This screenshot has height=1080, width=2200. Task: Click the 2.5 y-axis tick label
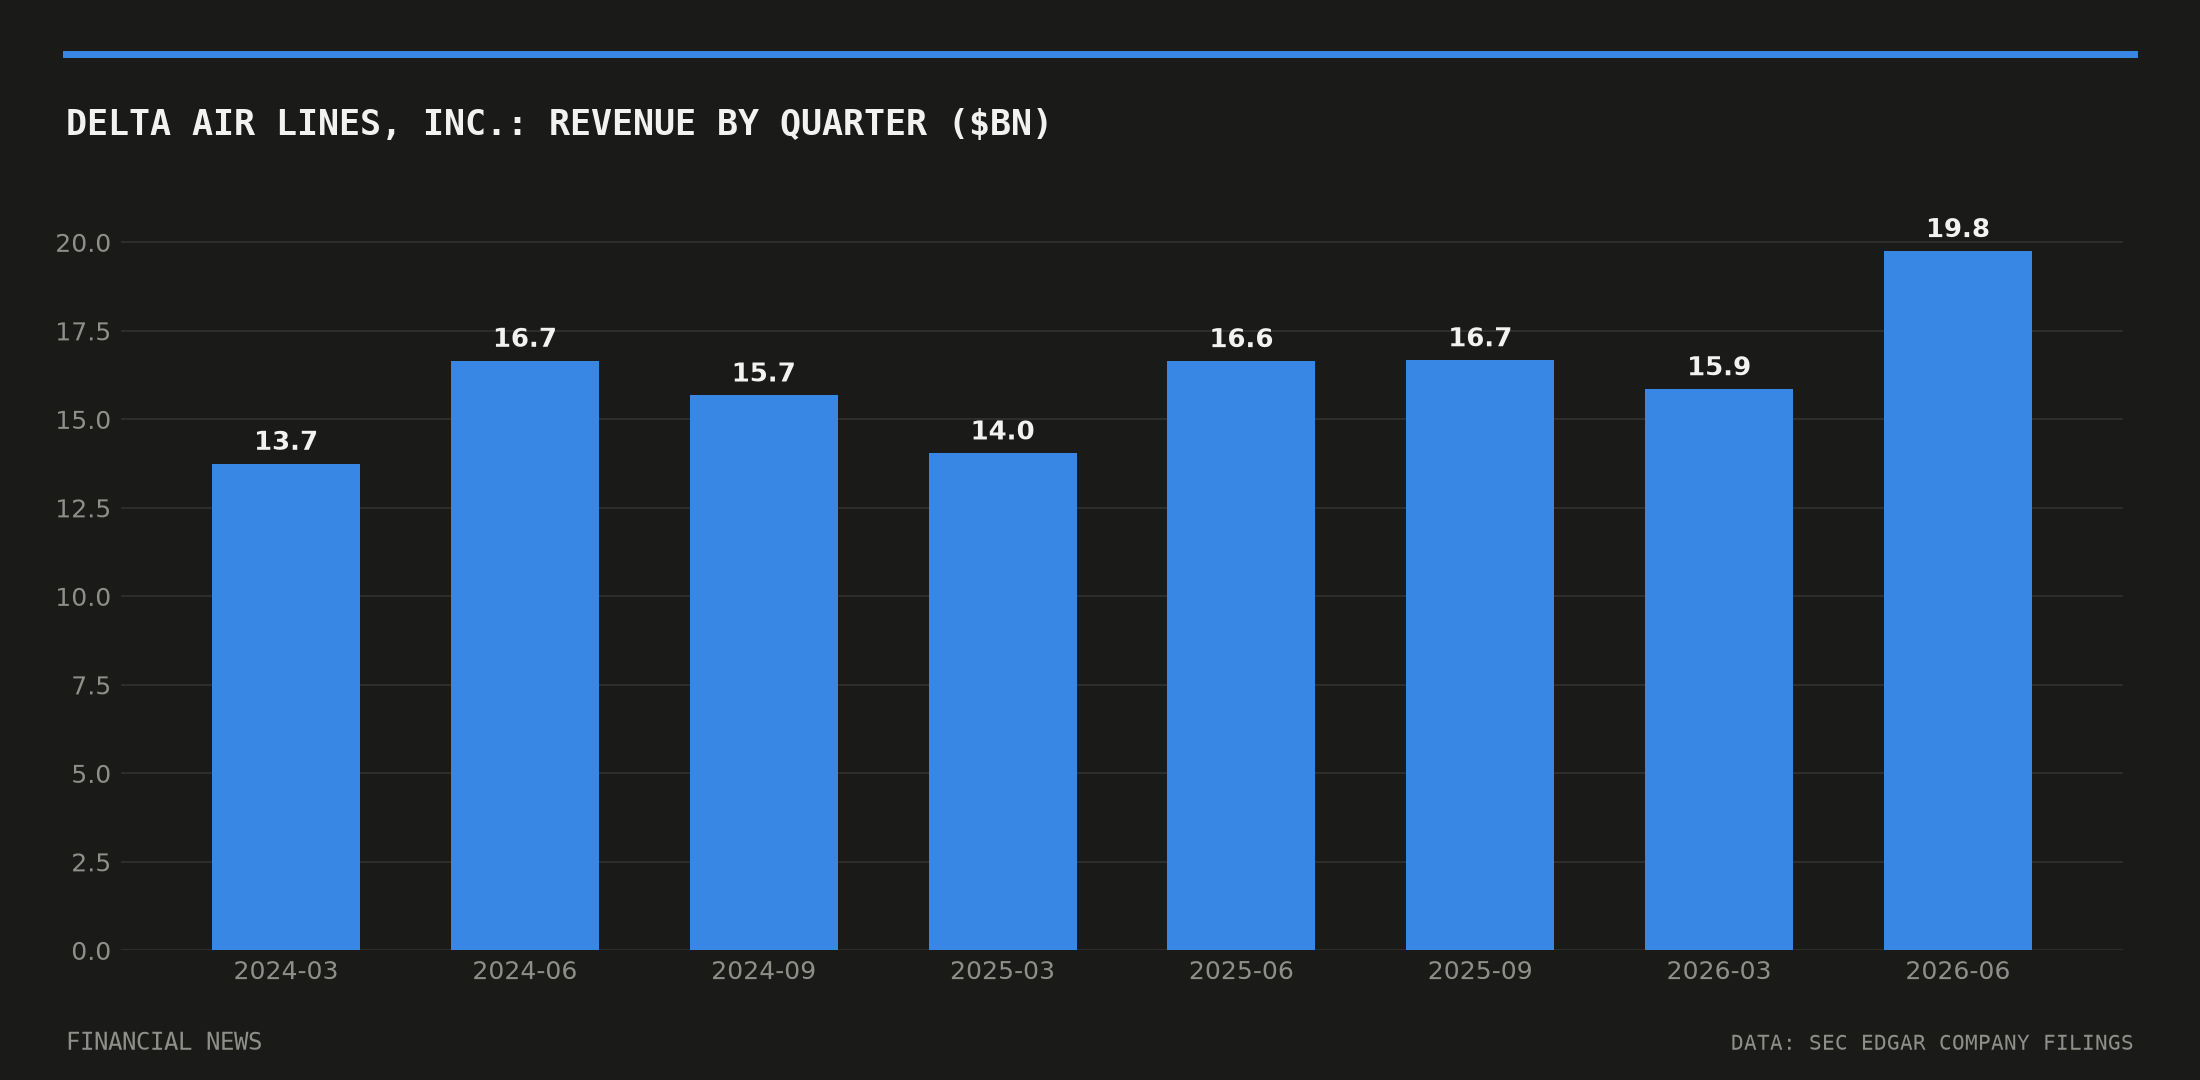pos(91,863)
